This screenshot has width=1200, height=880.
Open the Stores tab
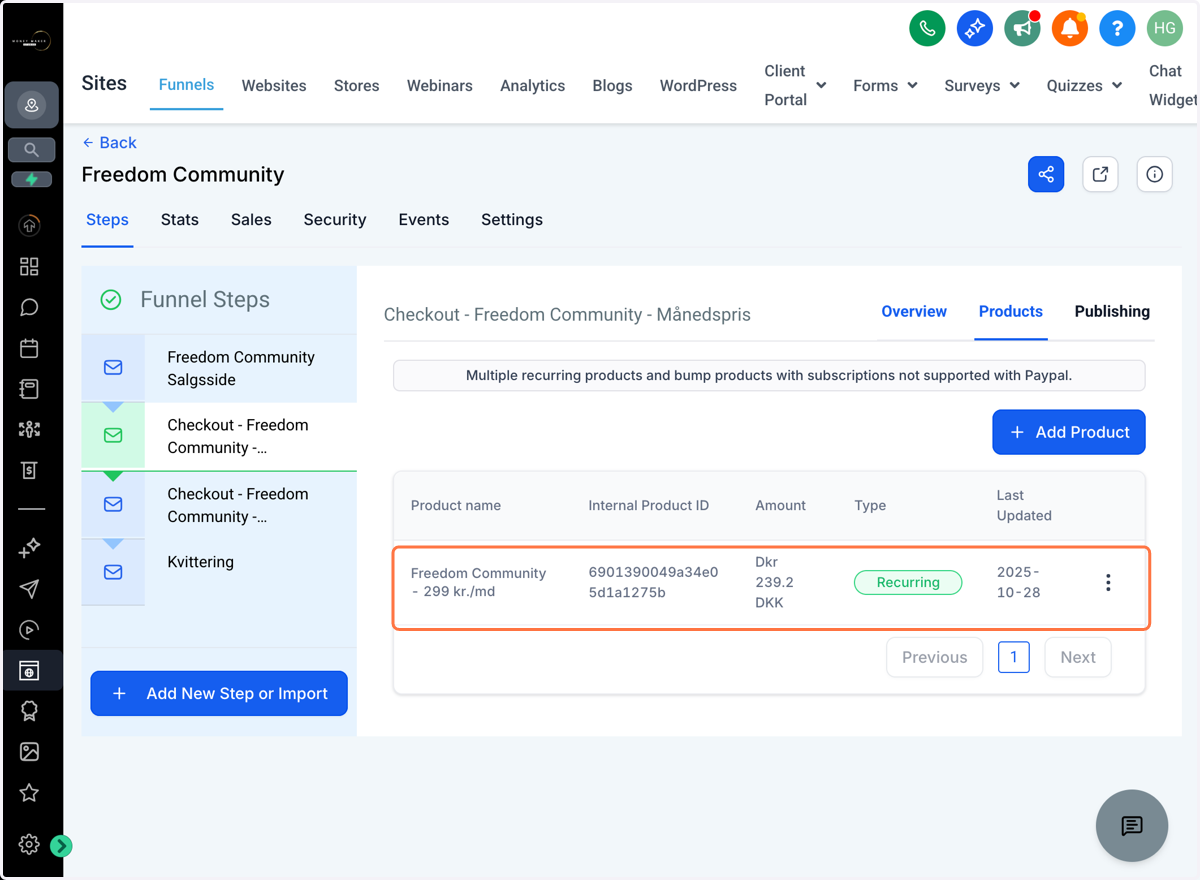[x=356, y=86]
